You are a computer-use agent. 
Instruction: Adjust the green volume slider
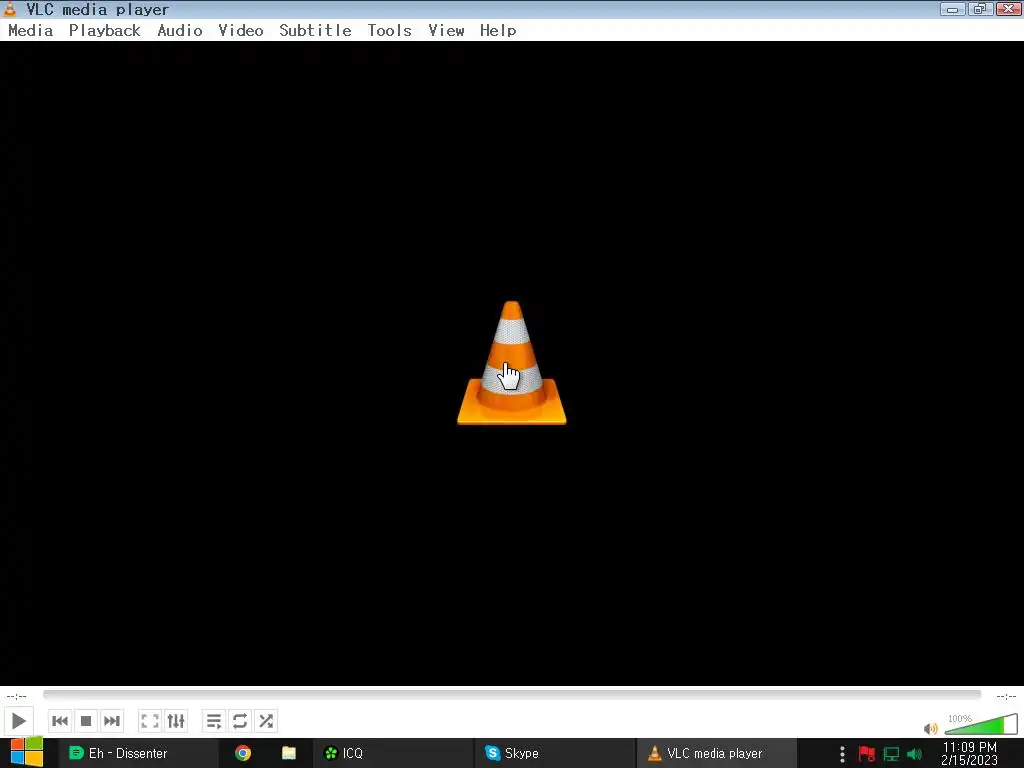(980, 724)
